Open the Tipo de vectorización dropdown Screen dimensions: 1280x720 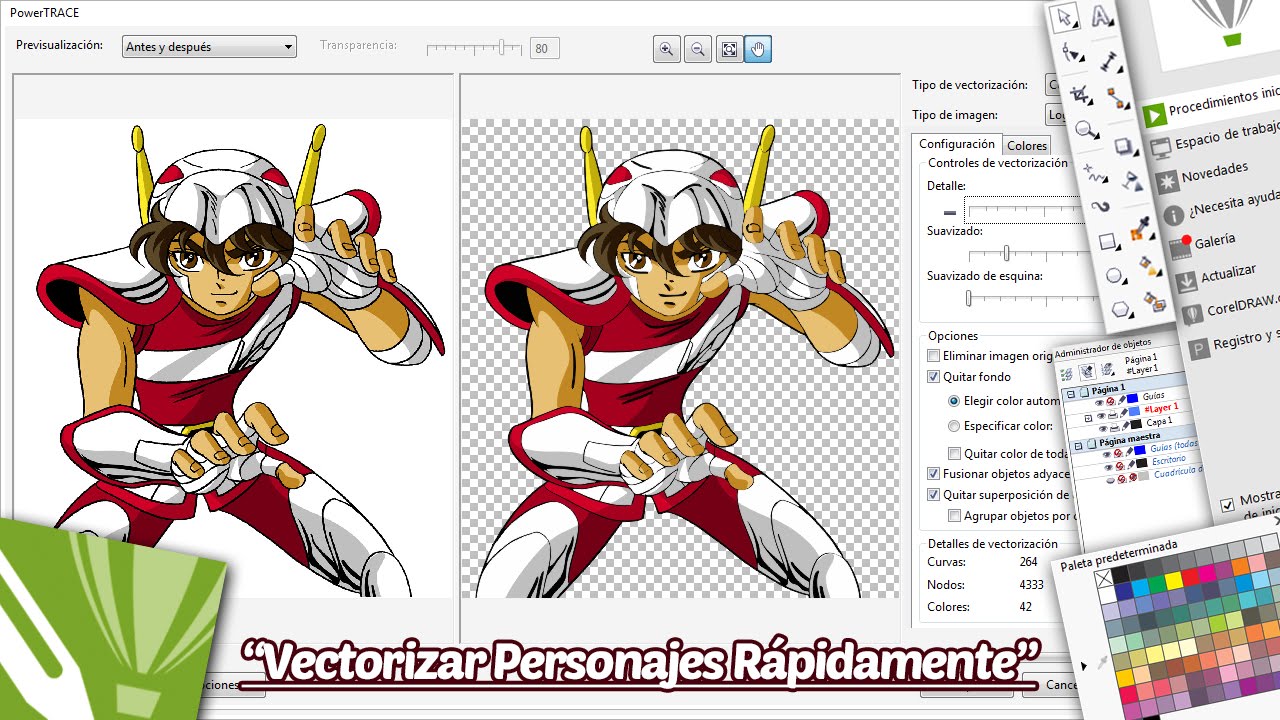1052,85
